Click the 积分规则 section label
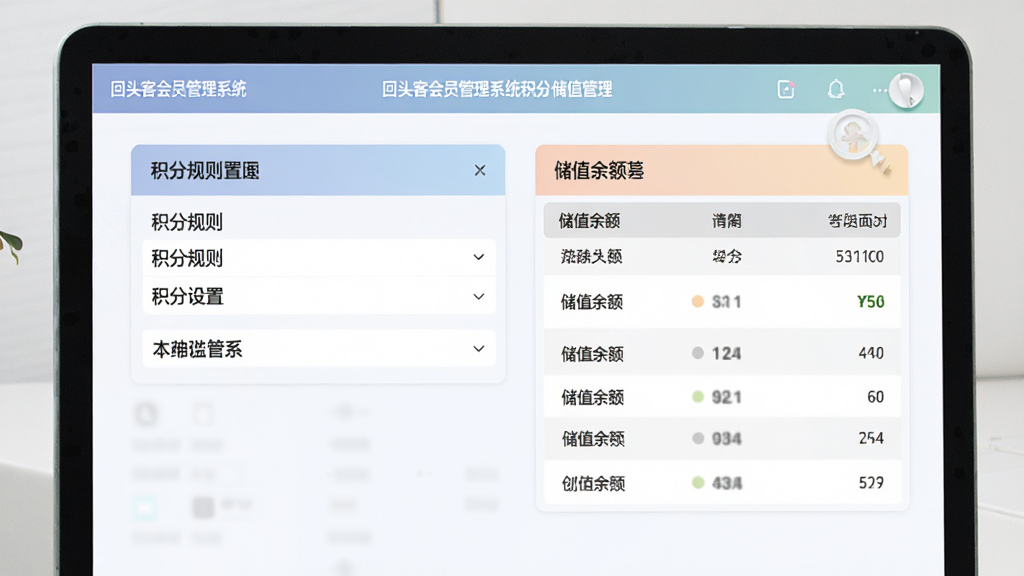 [x=187, y=222]
